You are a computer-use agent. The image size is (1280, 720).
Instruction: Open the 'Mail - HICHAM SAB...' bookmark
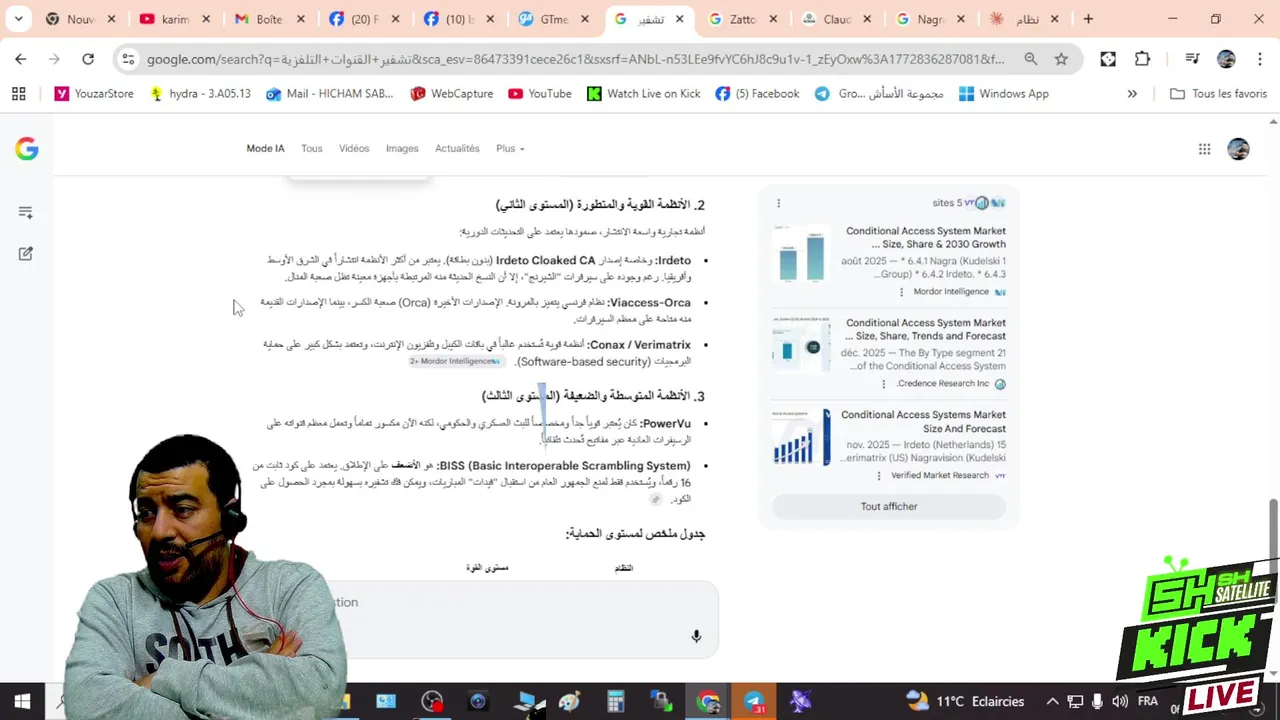[329, 94]
